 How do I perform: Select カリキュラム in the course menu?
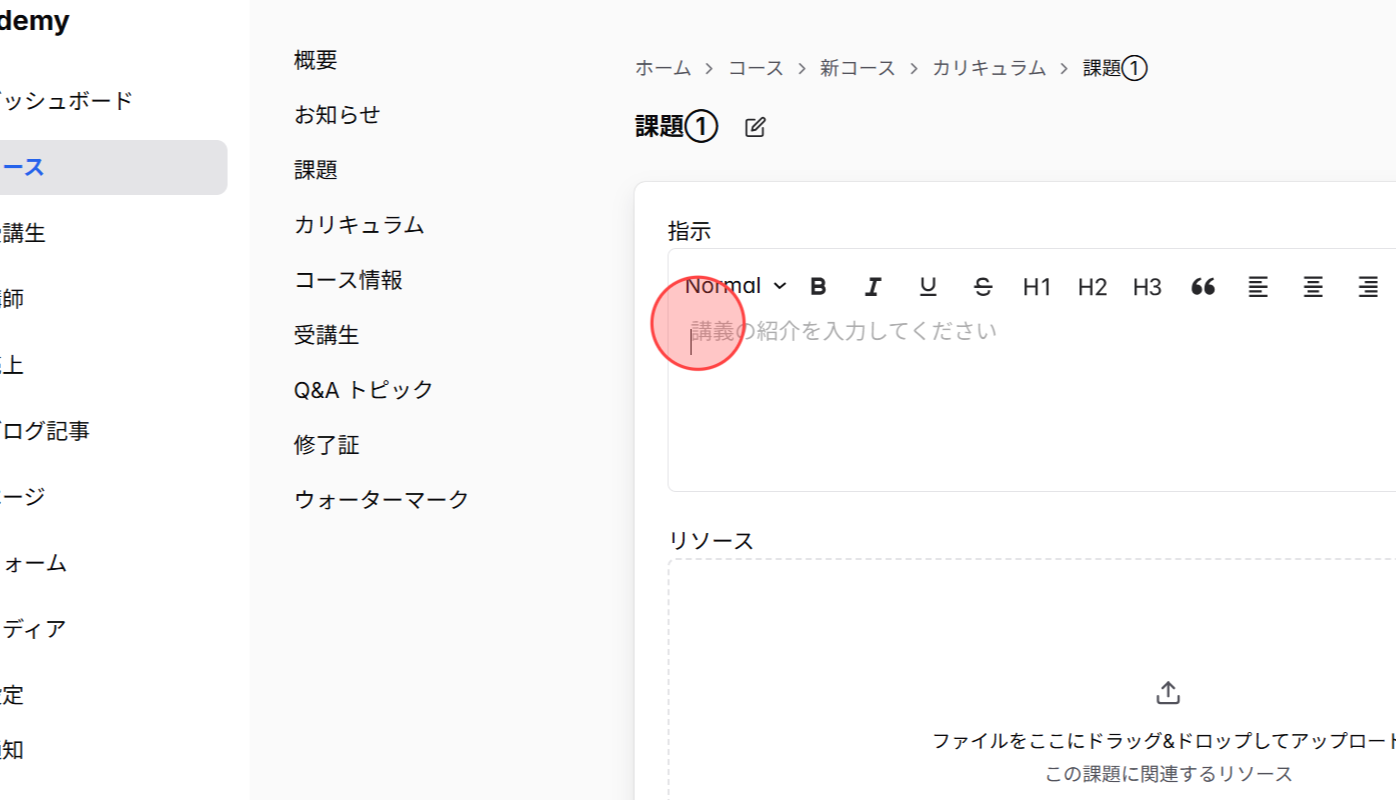coord(359,225)
